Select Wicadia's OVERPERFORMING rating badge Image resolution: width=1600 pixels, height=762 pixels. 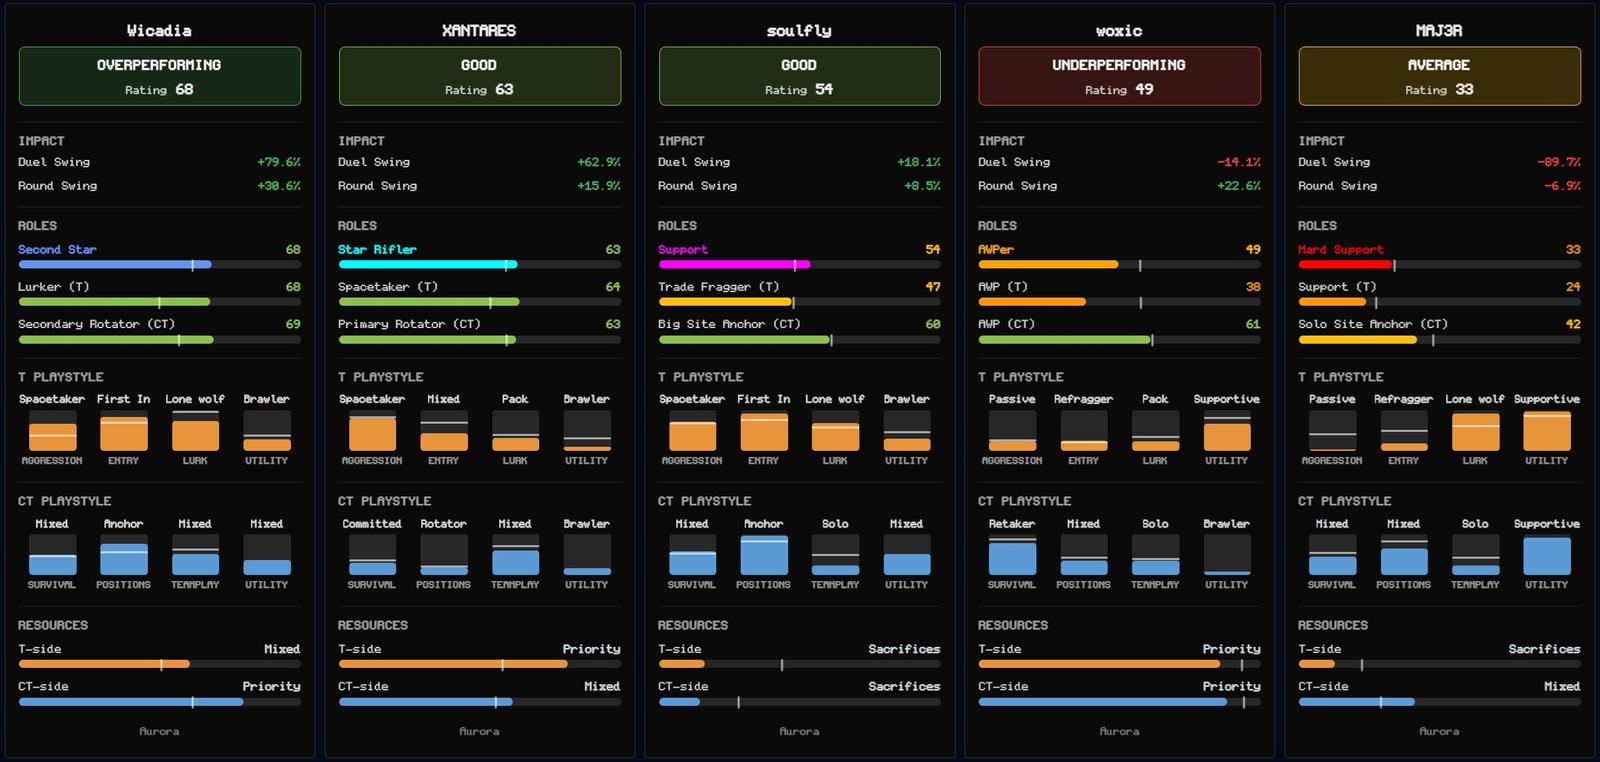click(x=160, y=76)
